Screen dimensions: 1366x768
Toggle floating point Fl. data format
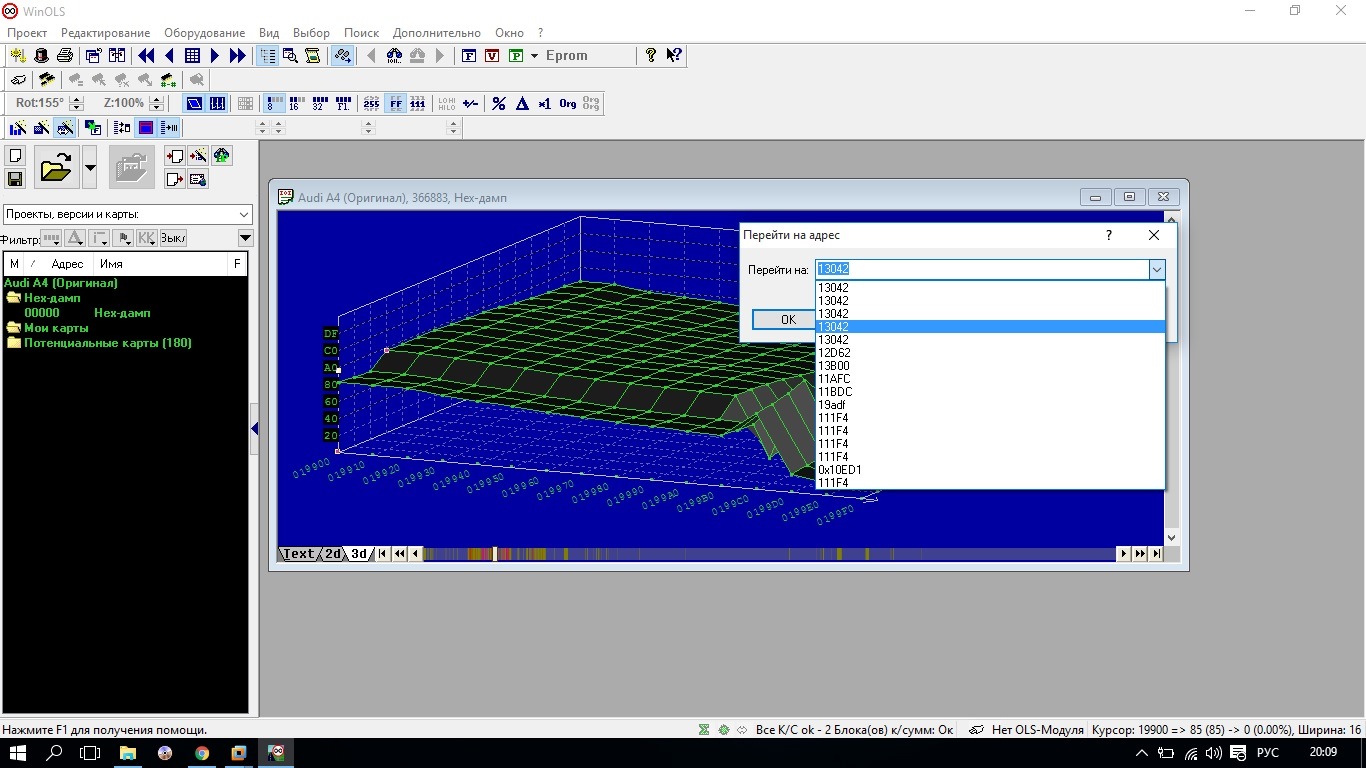(x=343, y=103)
